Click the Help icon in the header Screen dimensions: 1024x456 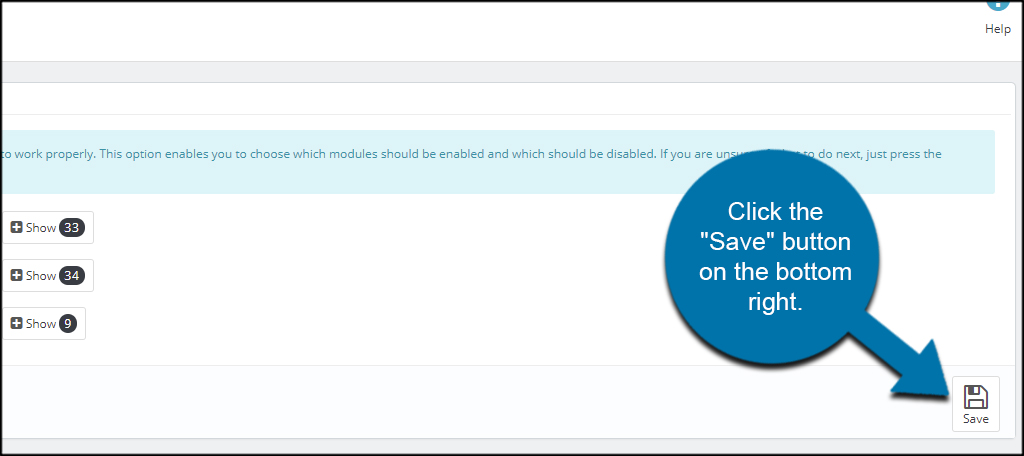(x=997, y=5)
